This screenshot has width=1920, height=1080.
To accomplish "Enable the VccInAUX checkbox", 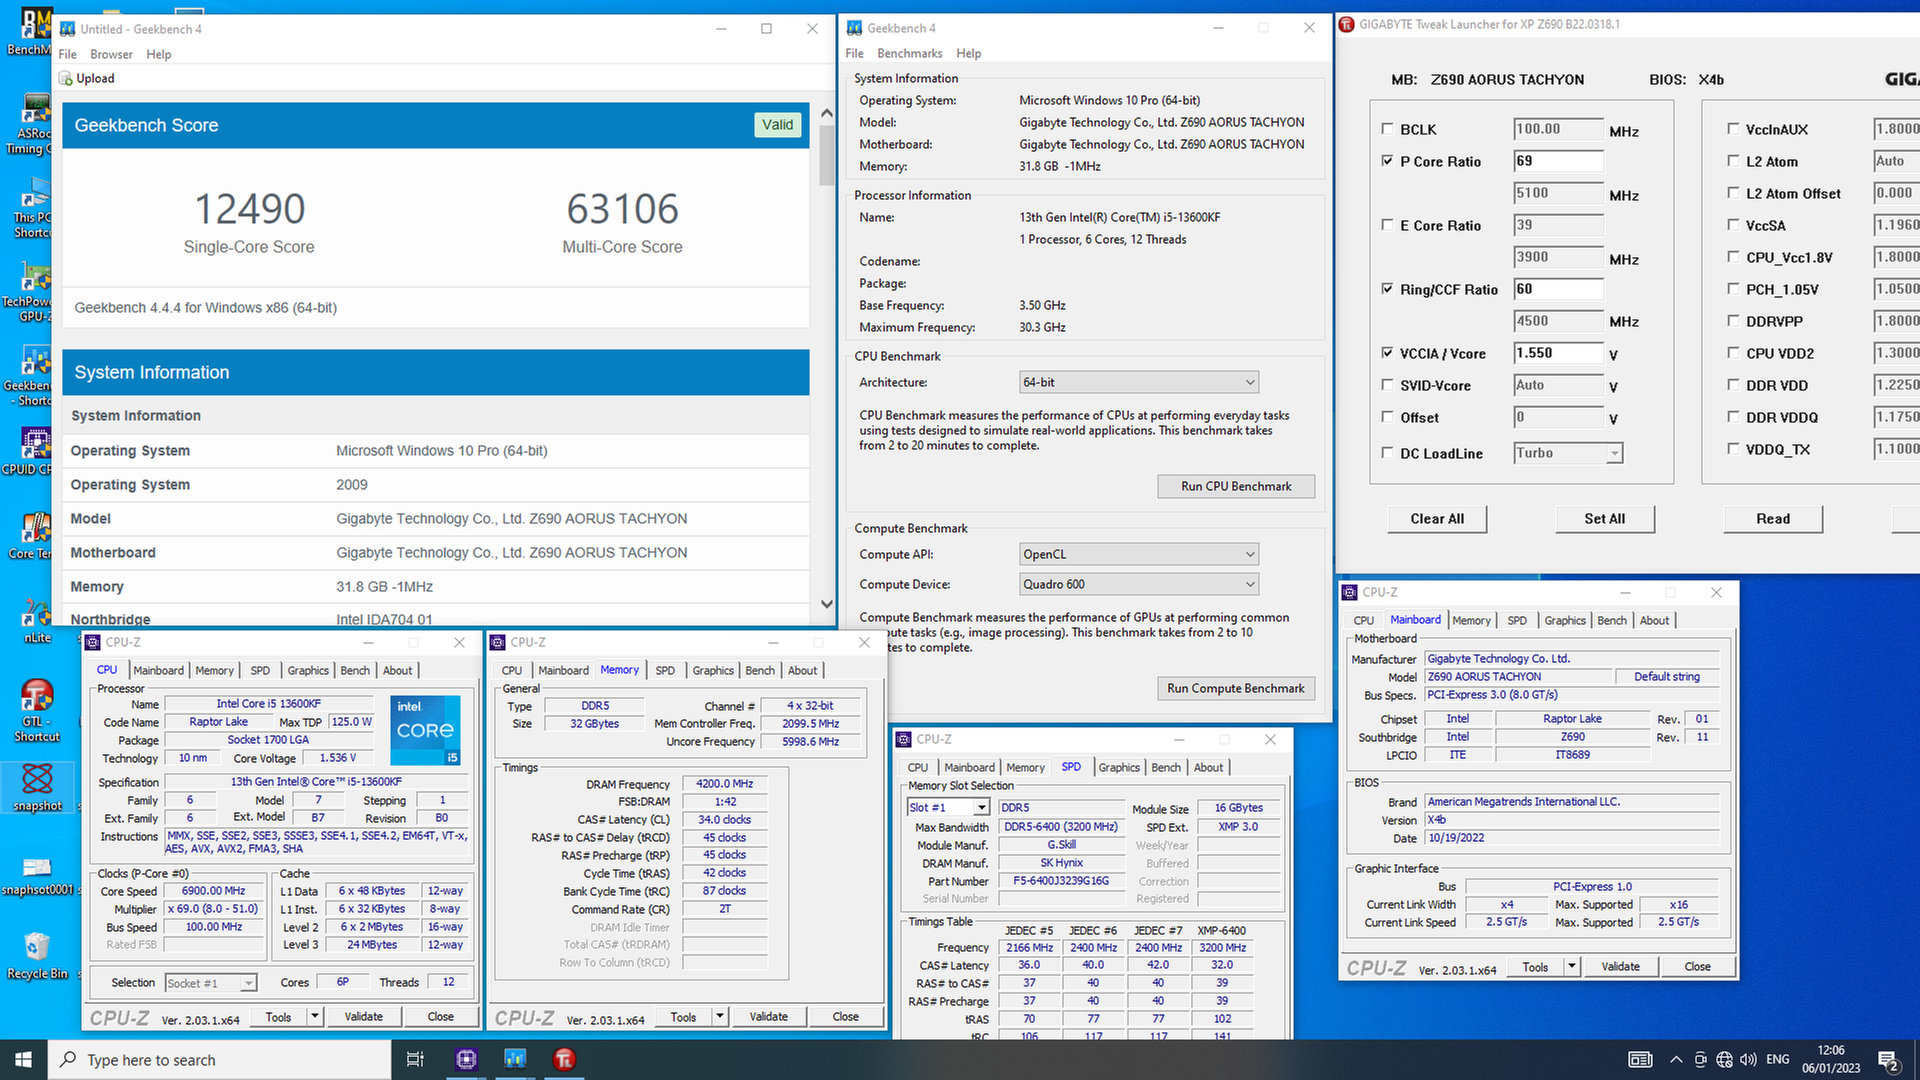I will tap(1733, 129).
